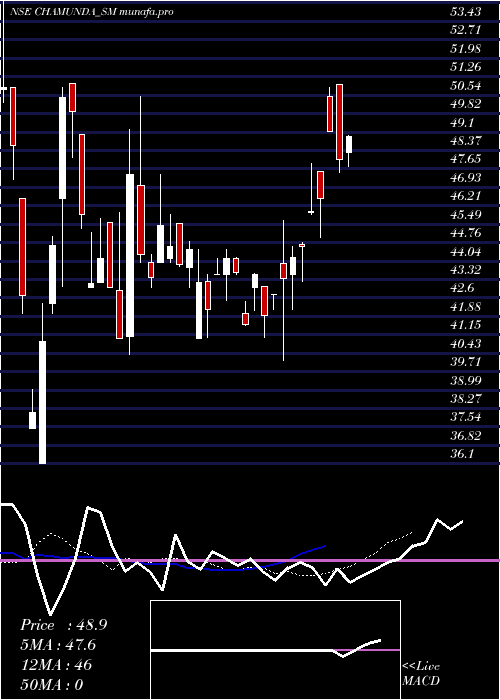
Task: Select the 43.32 price axis label
Action: click(x=465, y=271)
